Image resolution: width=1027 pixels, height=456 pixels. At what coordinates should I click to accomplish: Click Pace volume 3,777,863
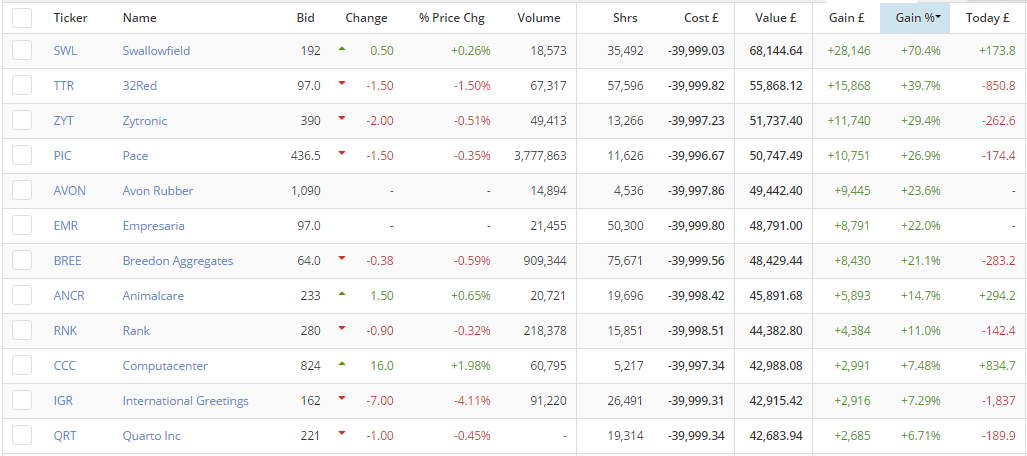point(542,156)
